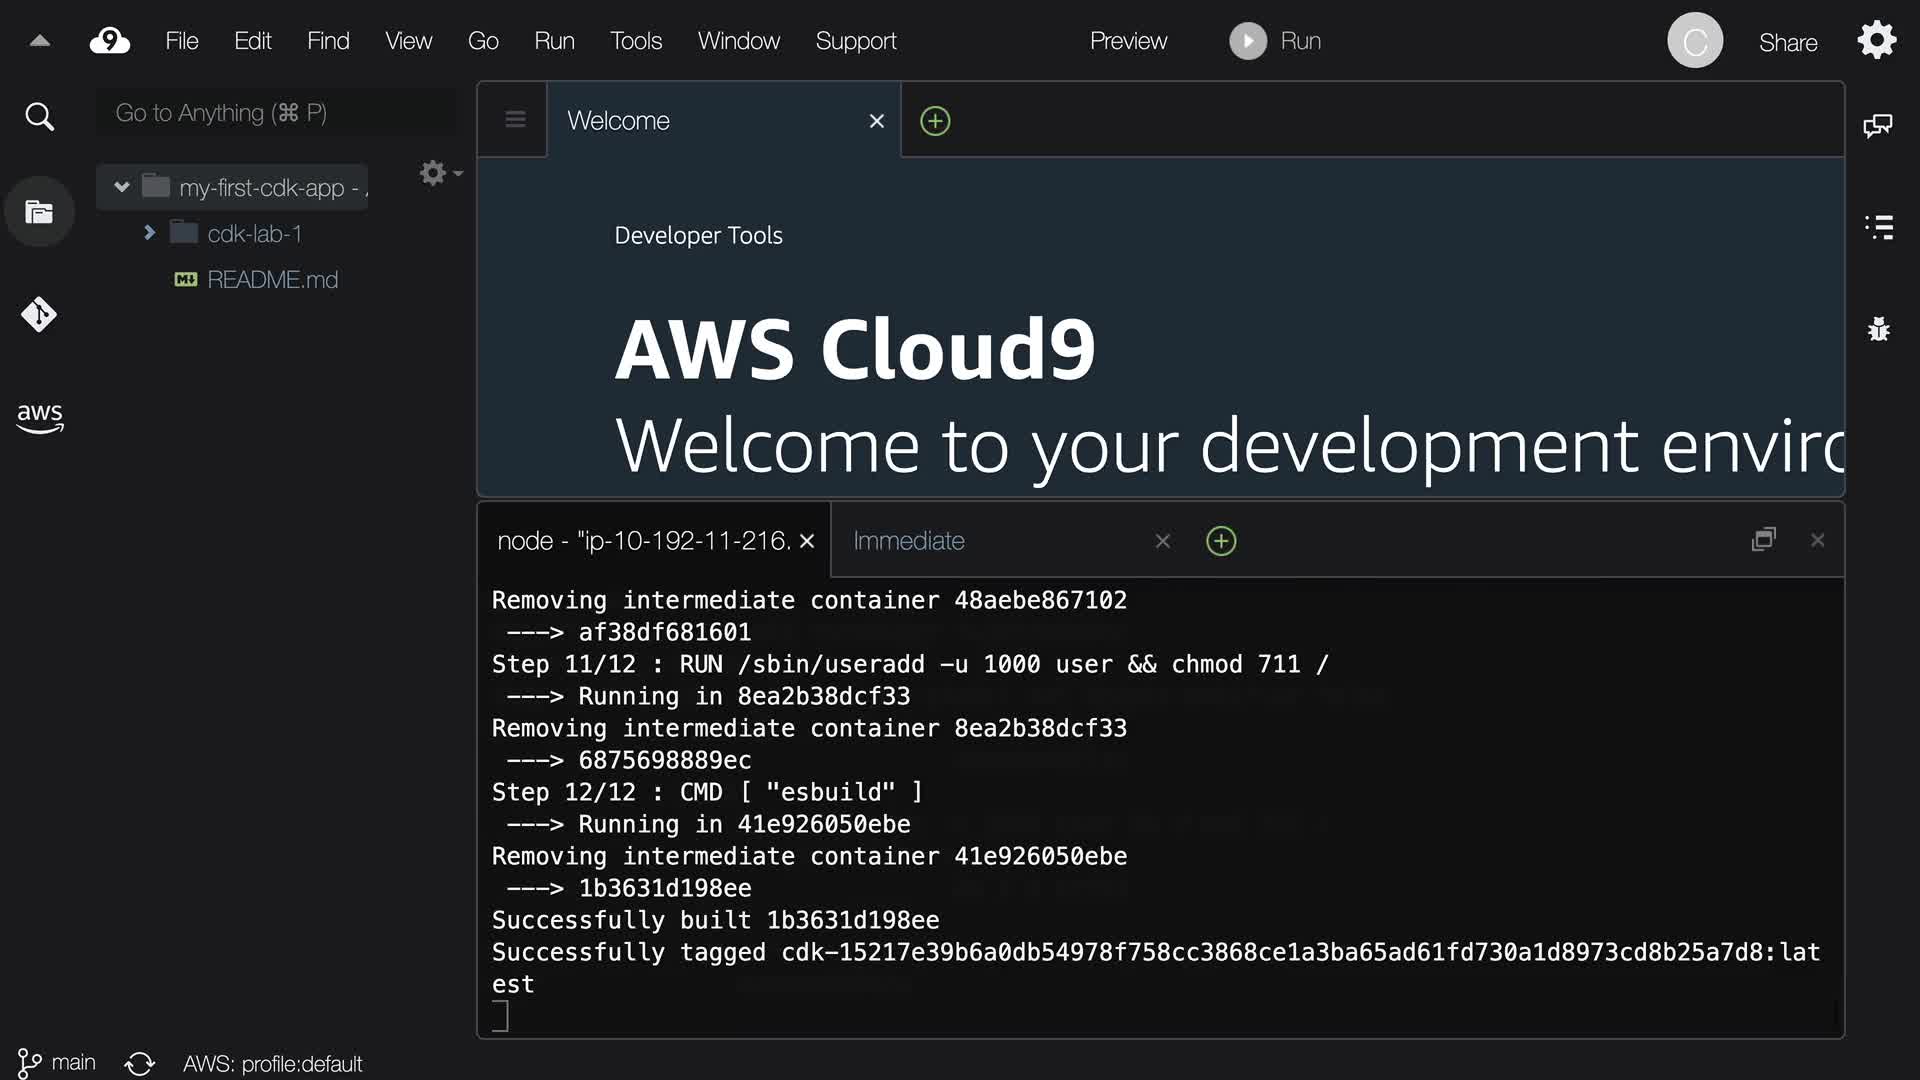
Task: Collapse the my-first-cdk-app folder
Action: [122, 187]
